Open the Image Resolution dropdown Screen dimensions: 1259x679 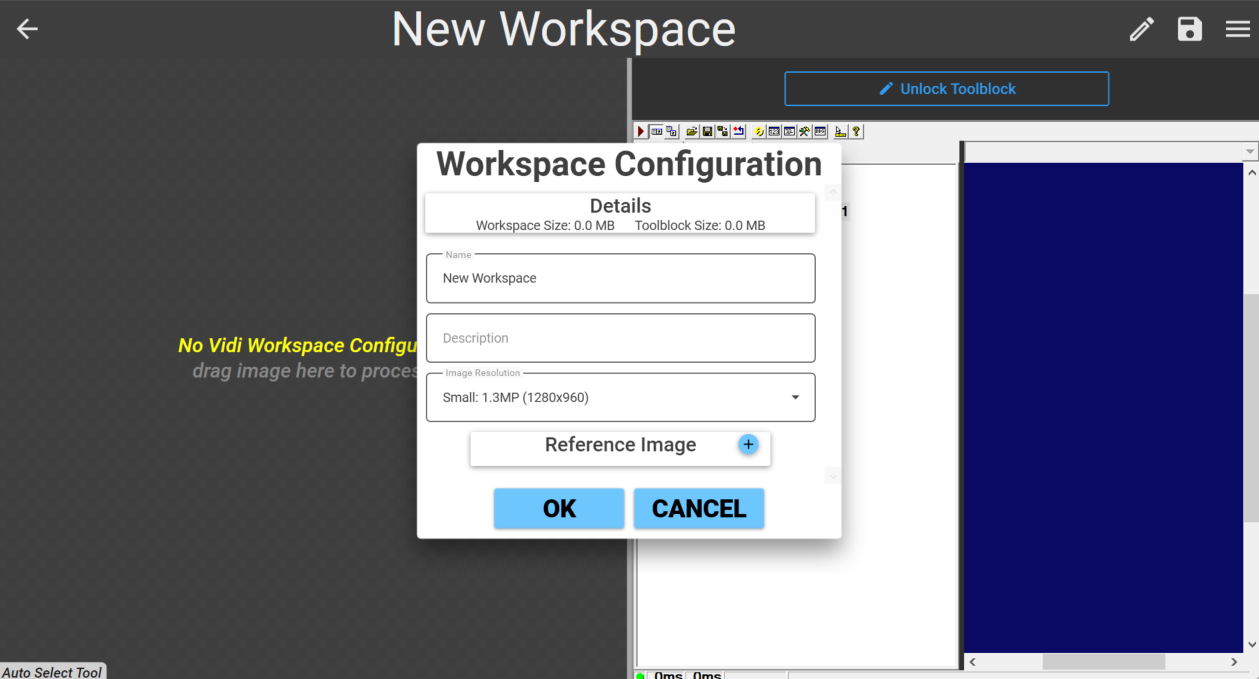click(620, 398)
